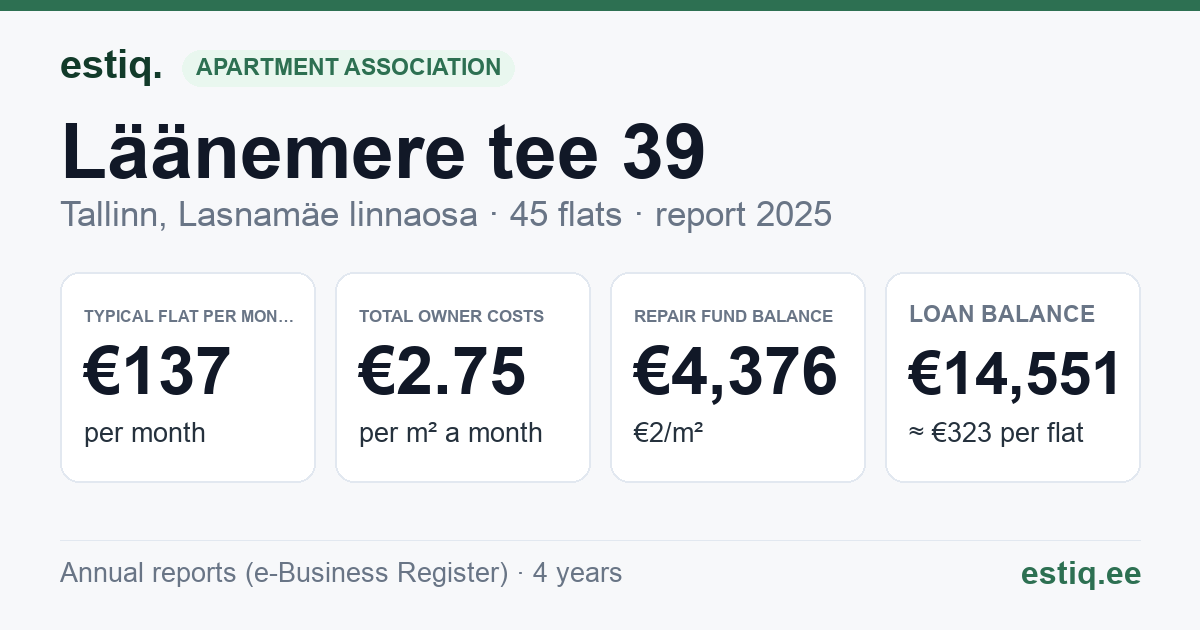Image resolution: width=1200 pixels, height=630 pixels.
Task: Click the €2.75 value
Action: pyautogui.click(x=443, y=371)
